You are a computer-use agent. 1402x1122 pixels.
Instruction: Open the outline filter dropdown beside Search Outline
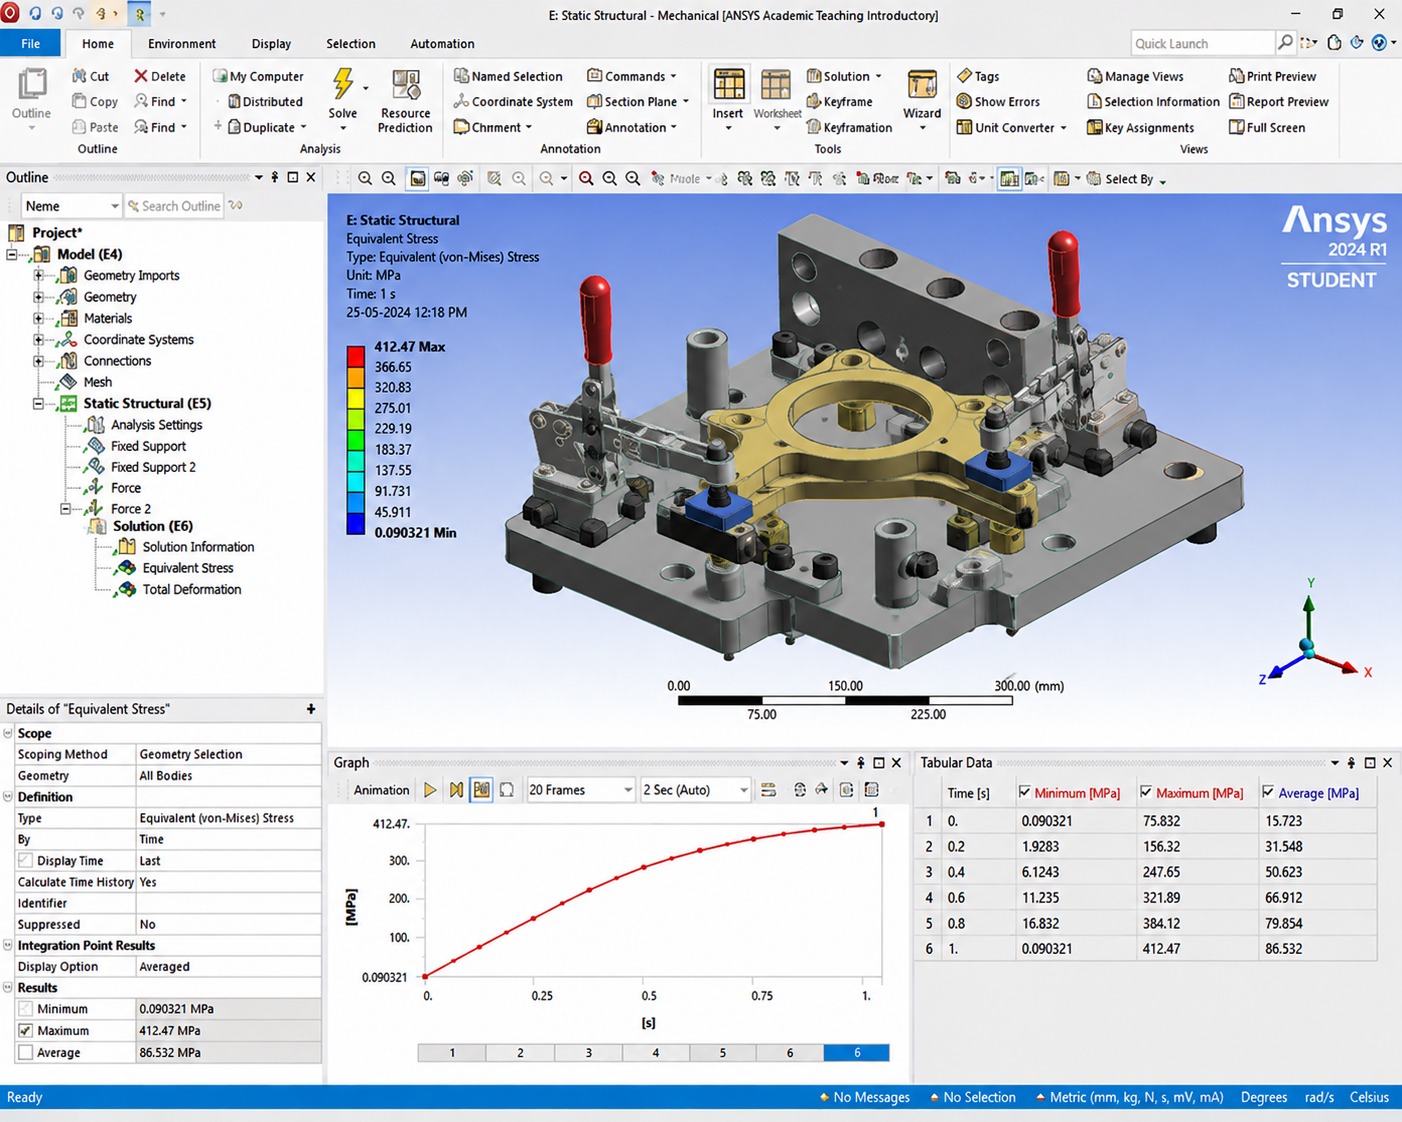coord(71,206)
